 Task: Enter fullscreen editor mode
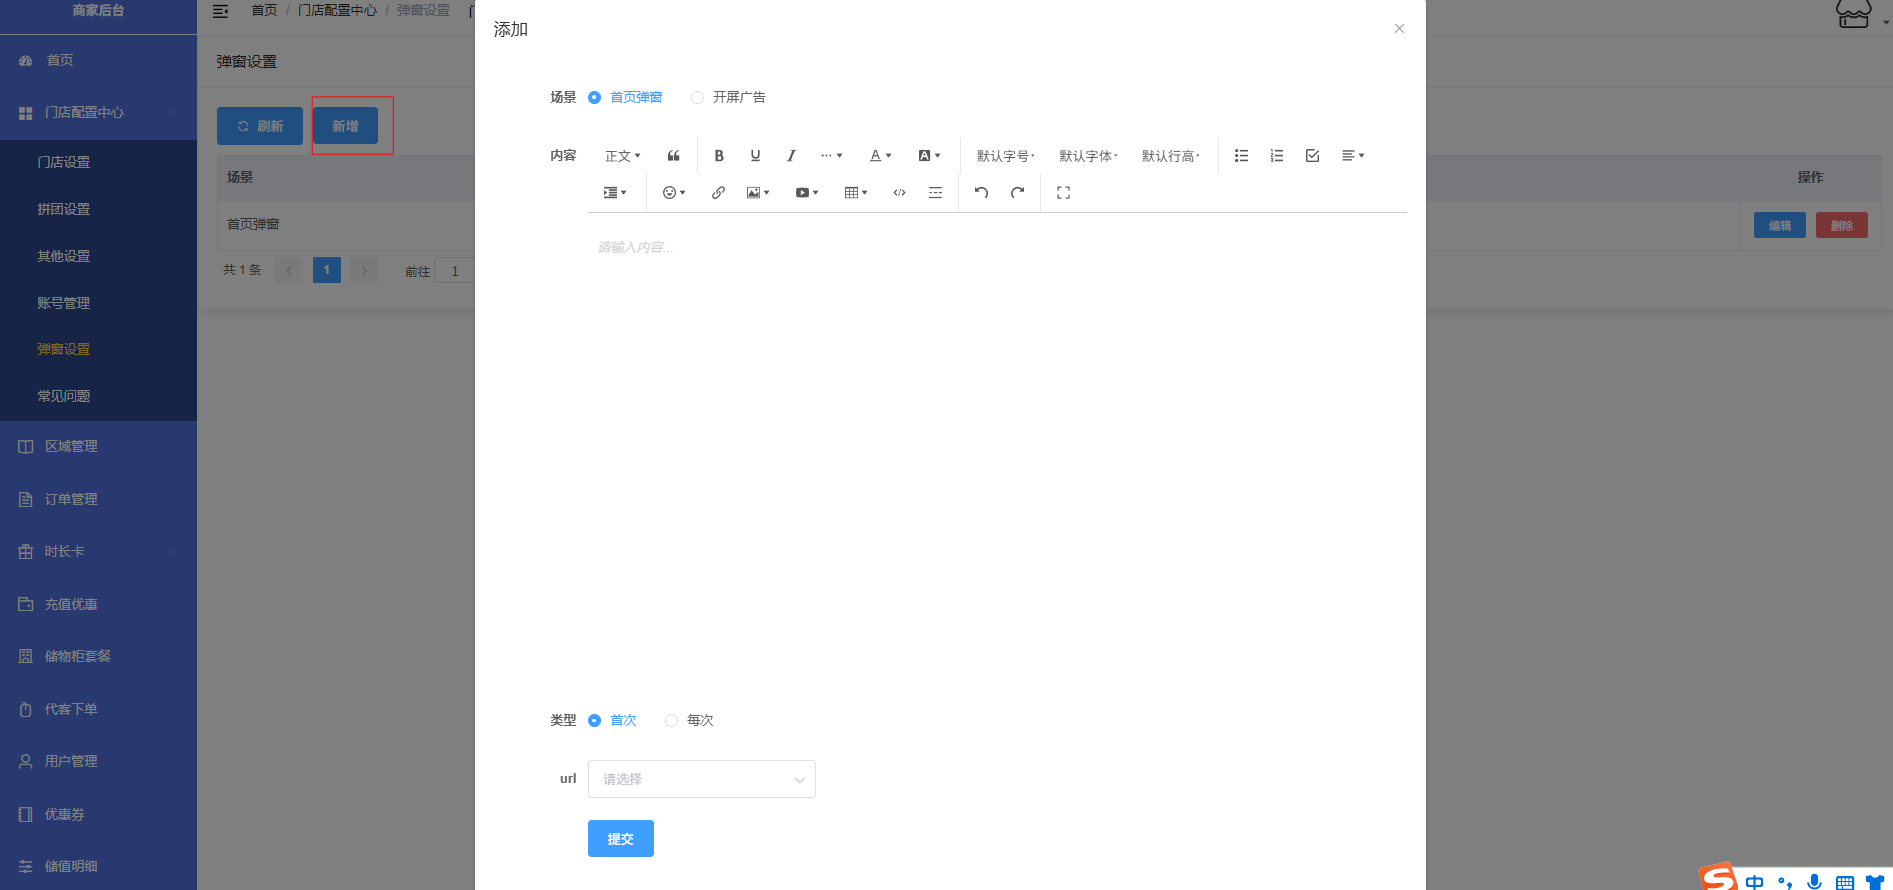[x=1063, y=193]
